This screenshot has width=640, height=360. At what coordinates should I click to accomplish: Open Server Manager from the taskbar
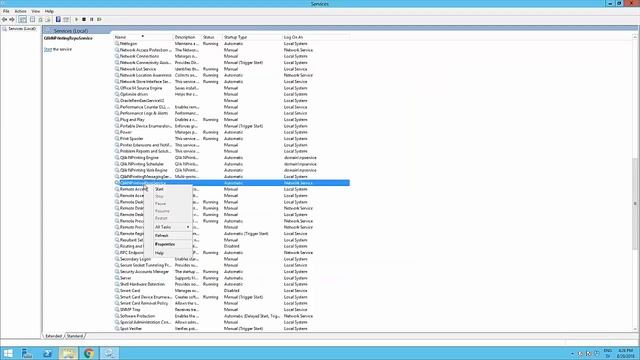click(27, 353)
